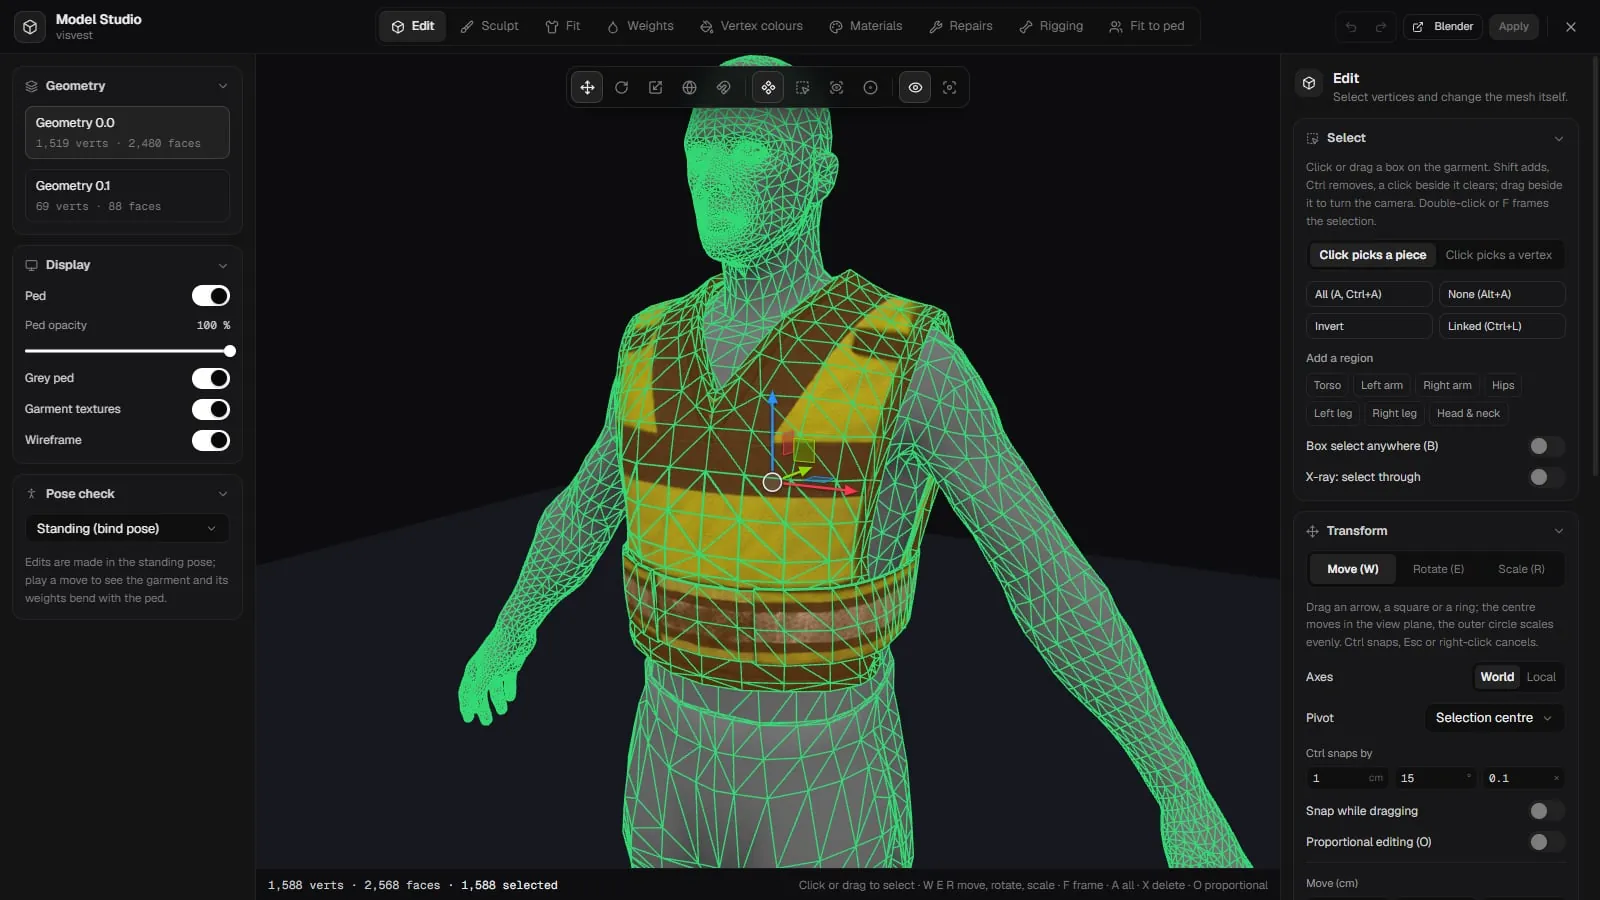Select the Scale tool icon in viewport toolbar
Screen dimensions: 1600x900
pos(655,88)
